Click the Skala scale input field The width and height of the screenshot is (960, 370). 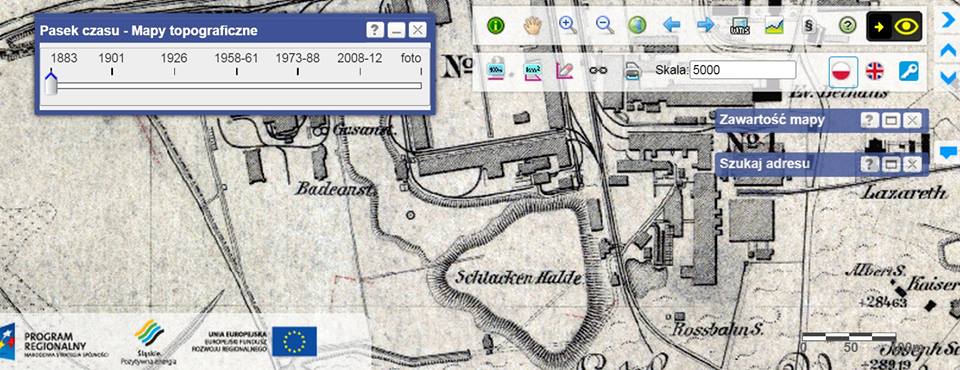pos(743,70)
